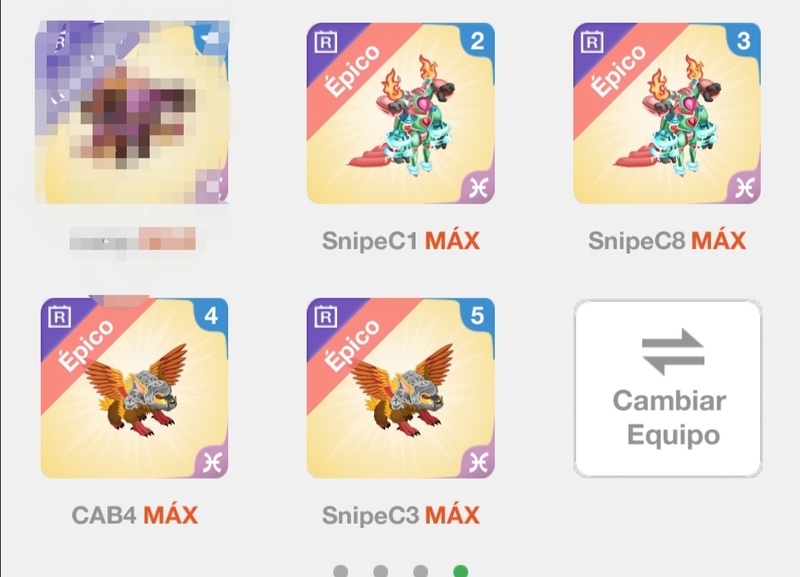Tap the Pisces element icon on SnipeC3 card
The width and height of the screenshot is (800, 577).
479,463
